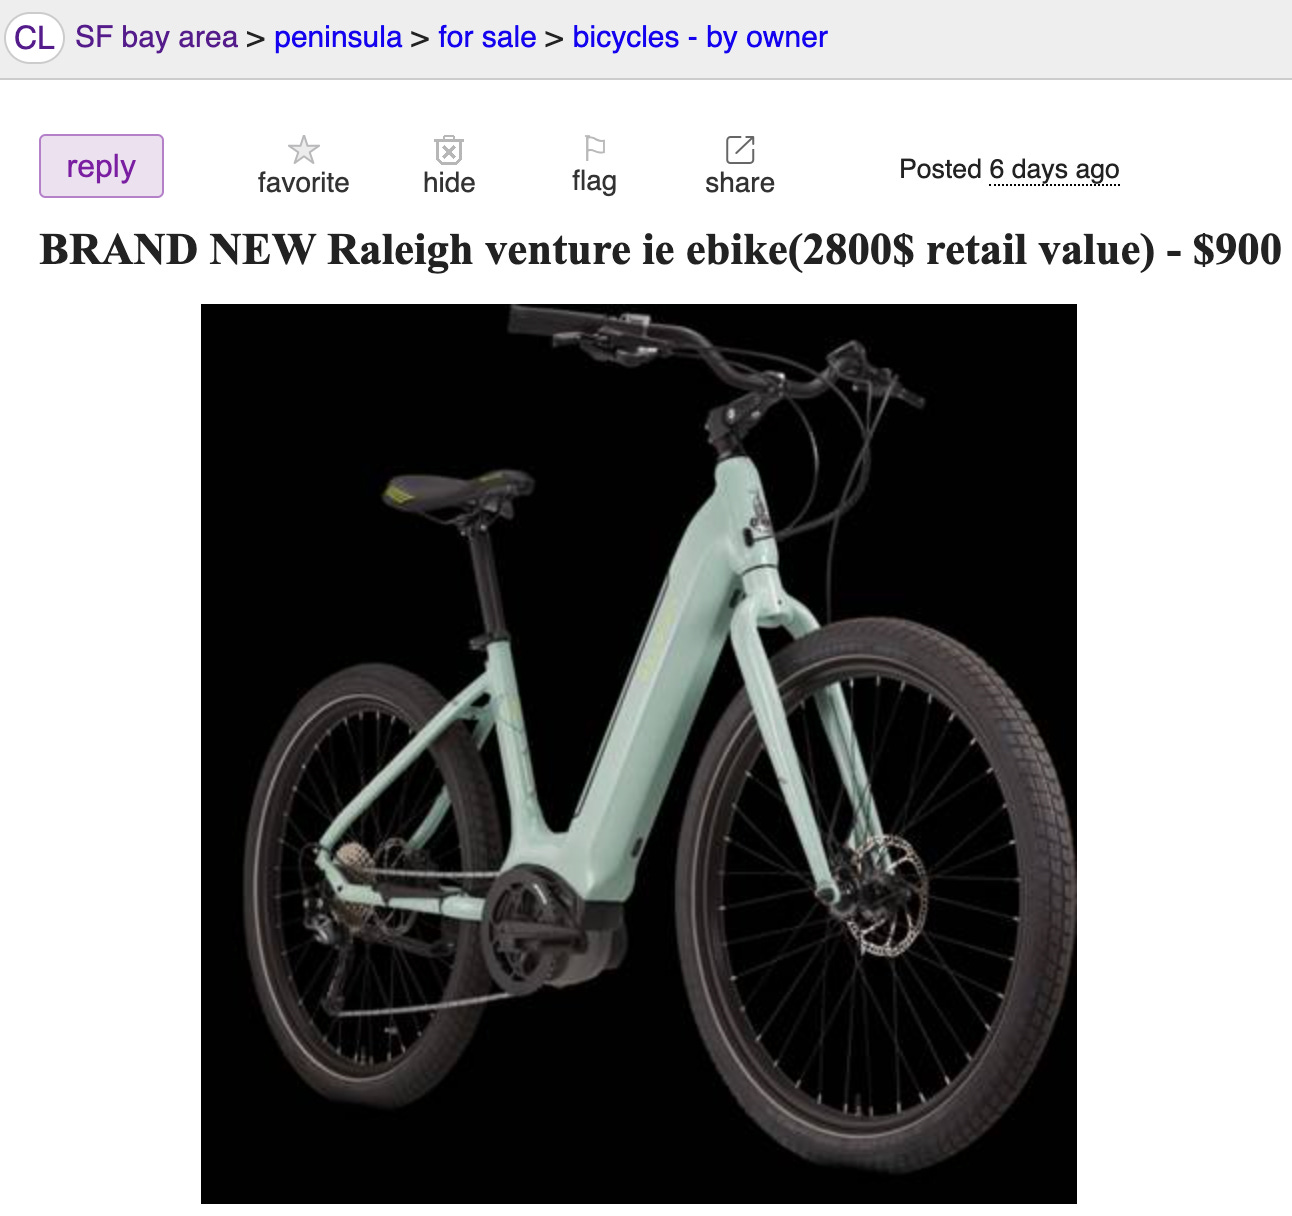Click the hide text label
This screenshot has width=1292, height=1216.
[x=449, y=183]
